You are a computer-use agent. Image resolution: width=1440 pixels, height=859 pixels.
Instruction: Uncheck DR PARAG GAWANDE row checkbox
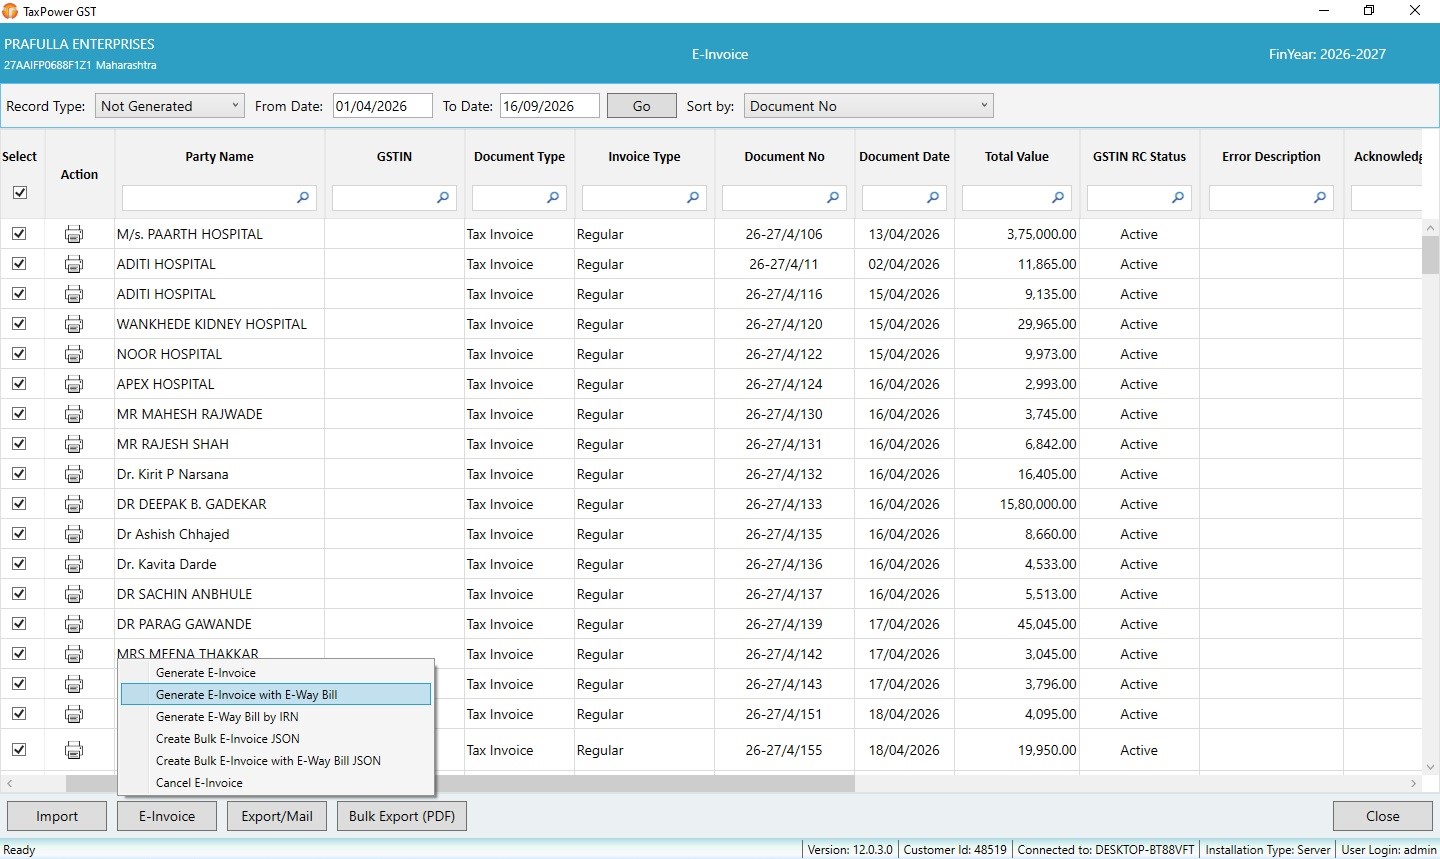pyautogui.click(x=19, y=624)
